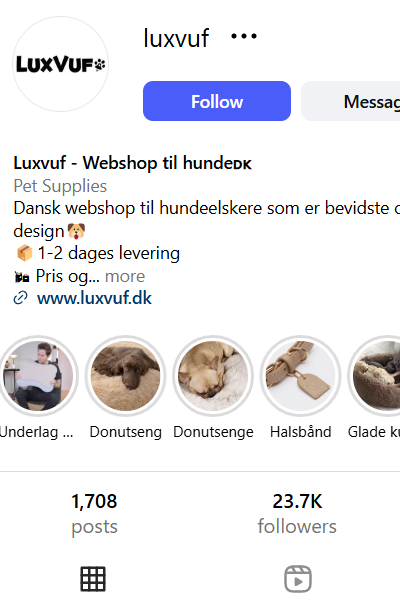Open the three-dot options menu
The width and height of the screenshot is (400, 600).
point(244,36)
